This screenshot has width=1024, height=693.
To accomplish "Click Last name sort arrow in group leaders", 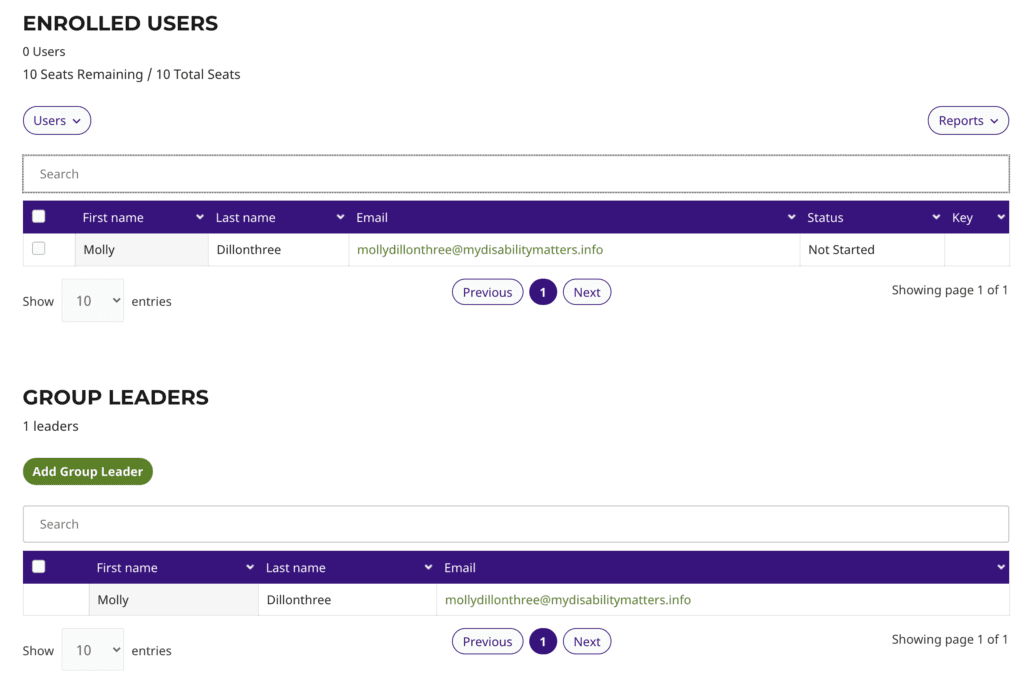I will pos(428,568).
